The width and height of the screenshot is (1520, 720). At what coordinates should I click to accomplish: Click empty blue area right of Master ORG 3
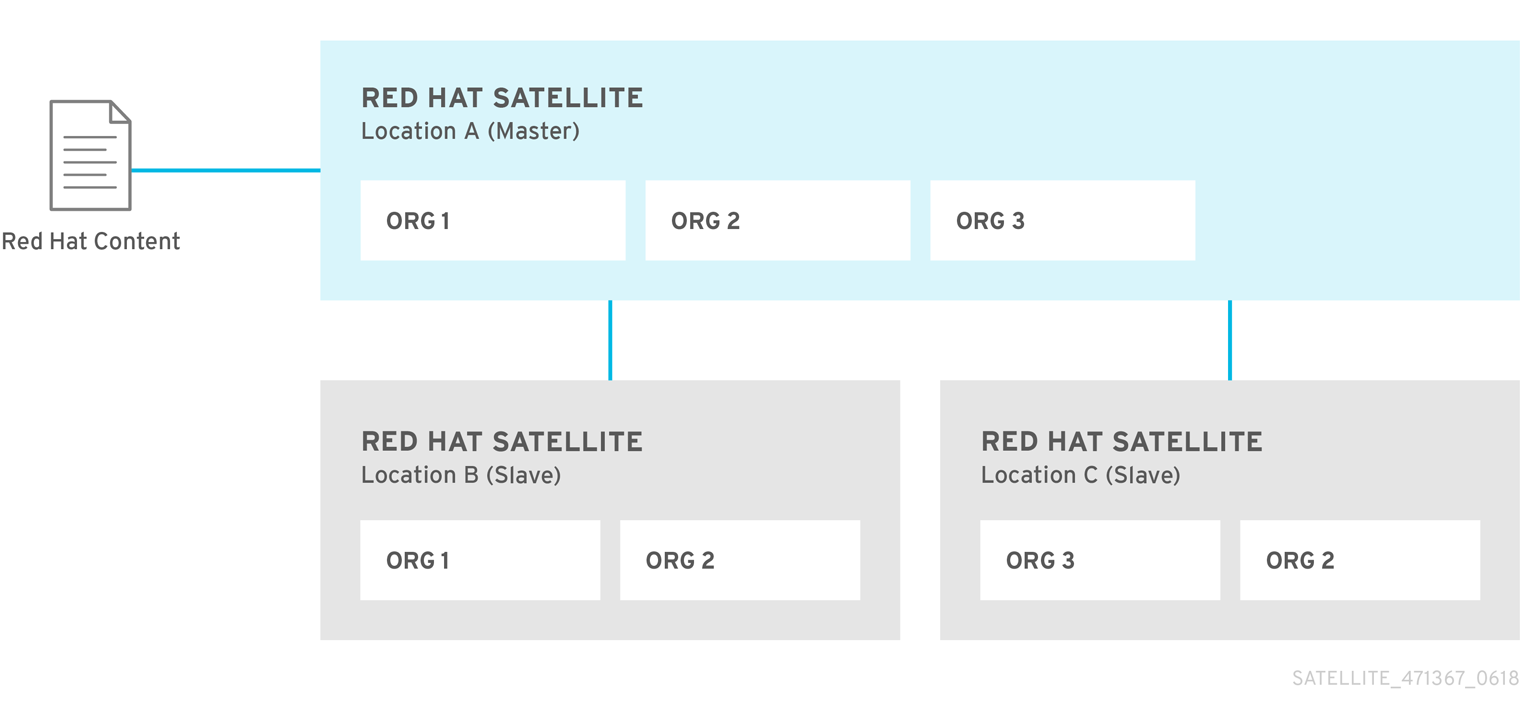pyautogui.click(x=1355, y=220)
